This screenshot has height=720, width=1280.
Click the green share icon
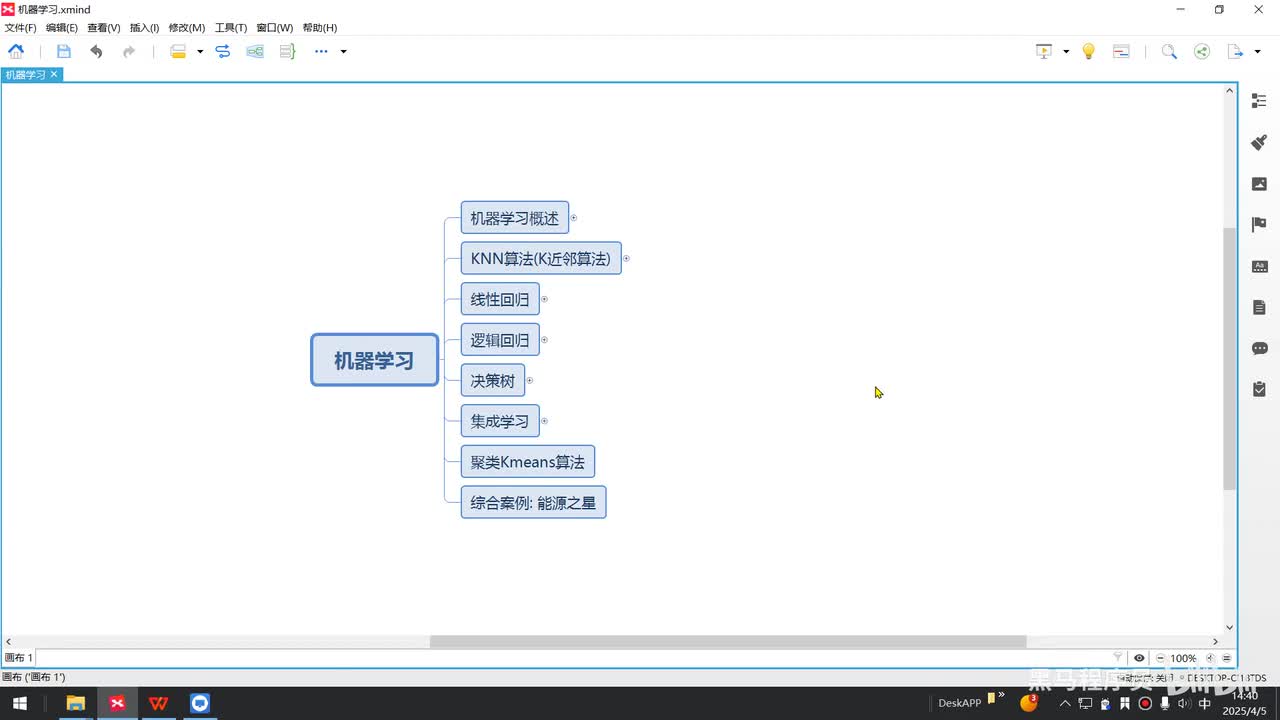click(x=1202, y=51)
